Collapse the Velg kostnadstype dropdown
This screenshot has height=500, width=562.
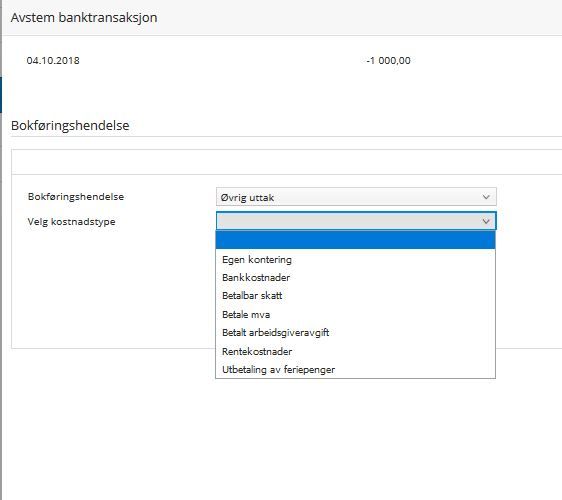pyautogui.click(x=356, y=221)
